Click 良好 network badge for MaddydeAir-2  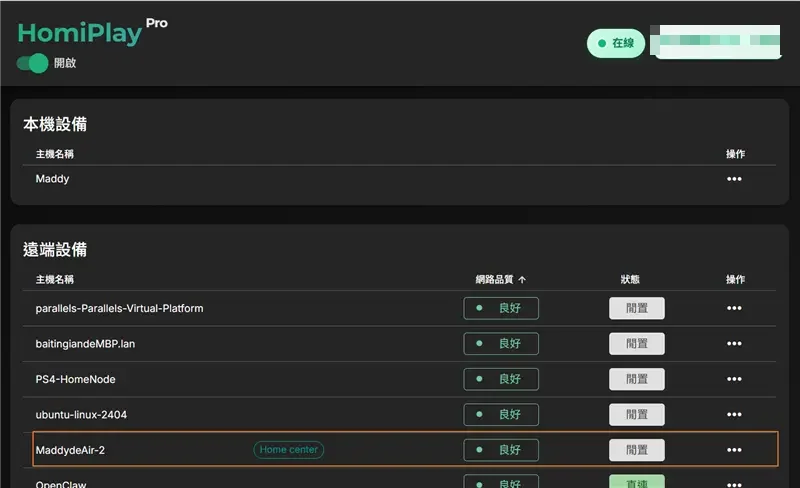501,450
